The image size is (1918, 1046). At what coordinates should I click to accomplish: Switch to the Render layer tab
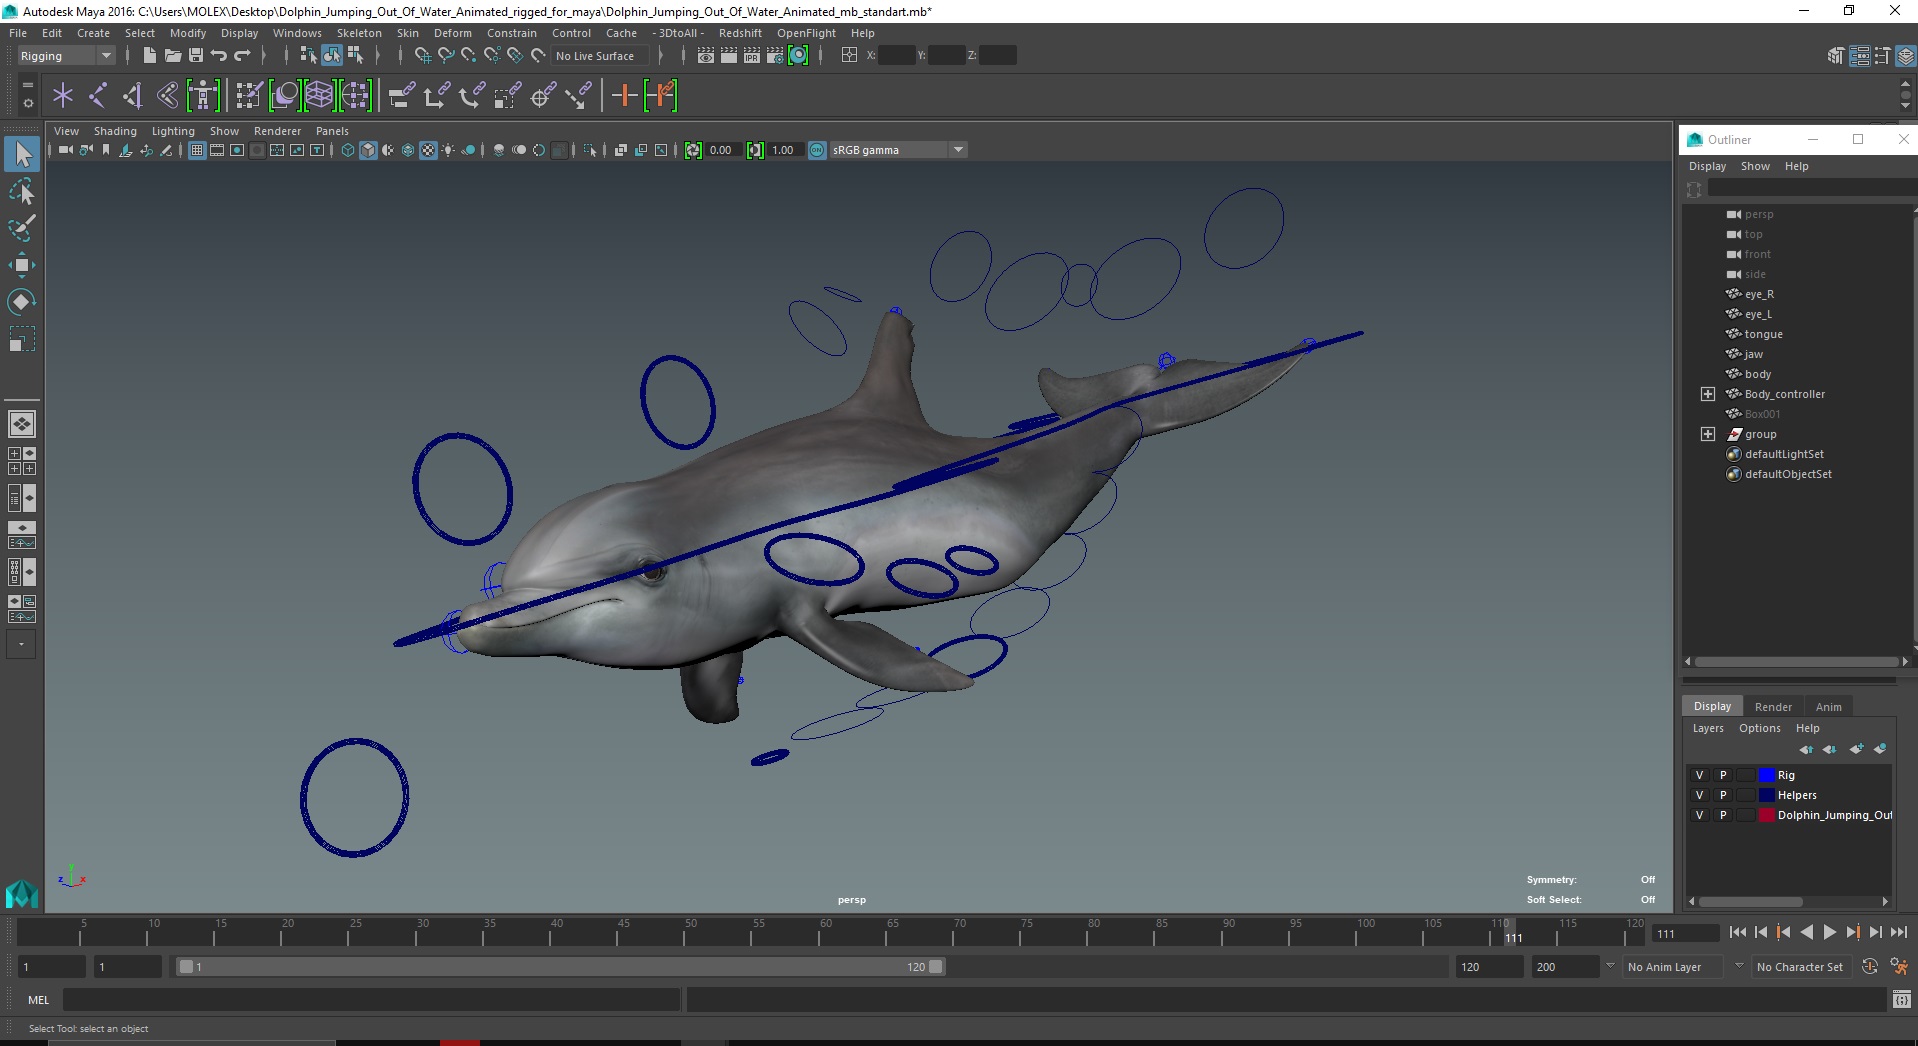[1773, 707]
